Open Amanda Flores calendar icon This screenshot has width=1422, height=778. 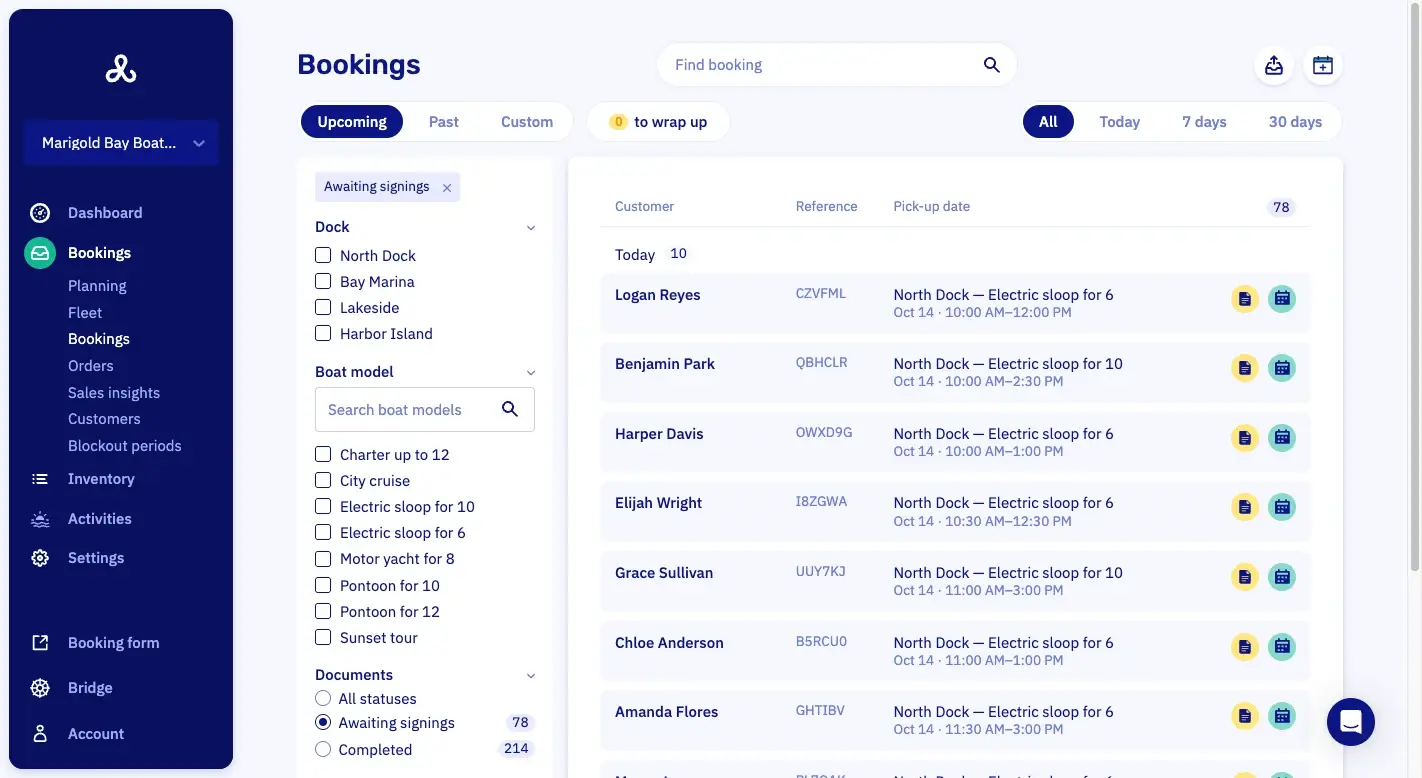1282,716
